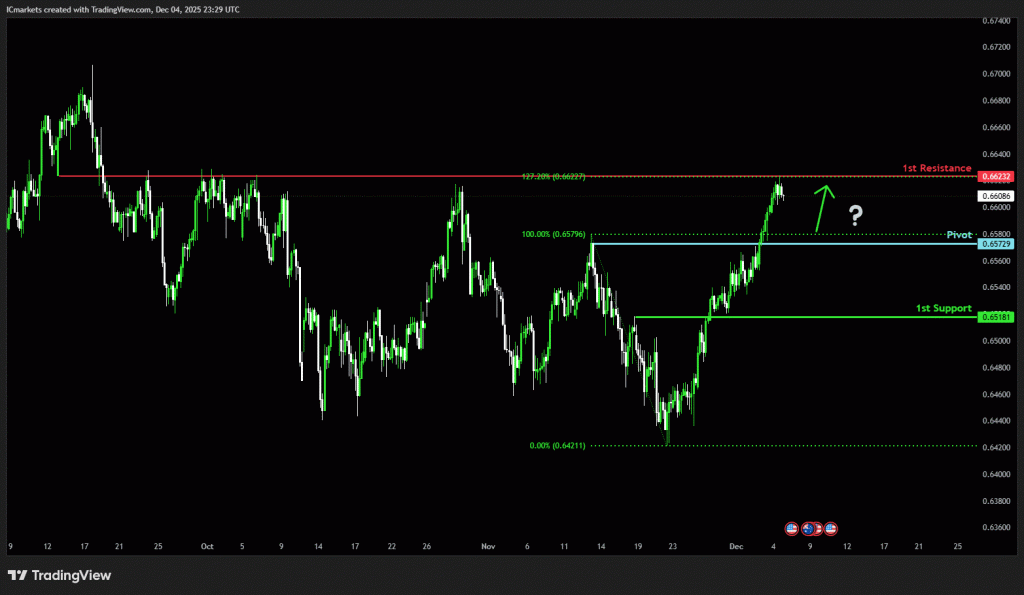Click the red 0.66232 resistance price tag
Image resolution: width=1024 pixels, height=595 pixels.
pyautogui.click(x=996, y=176)
